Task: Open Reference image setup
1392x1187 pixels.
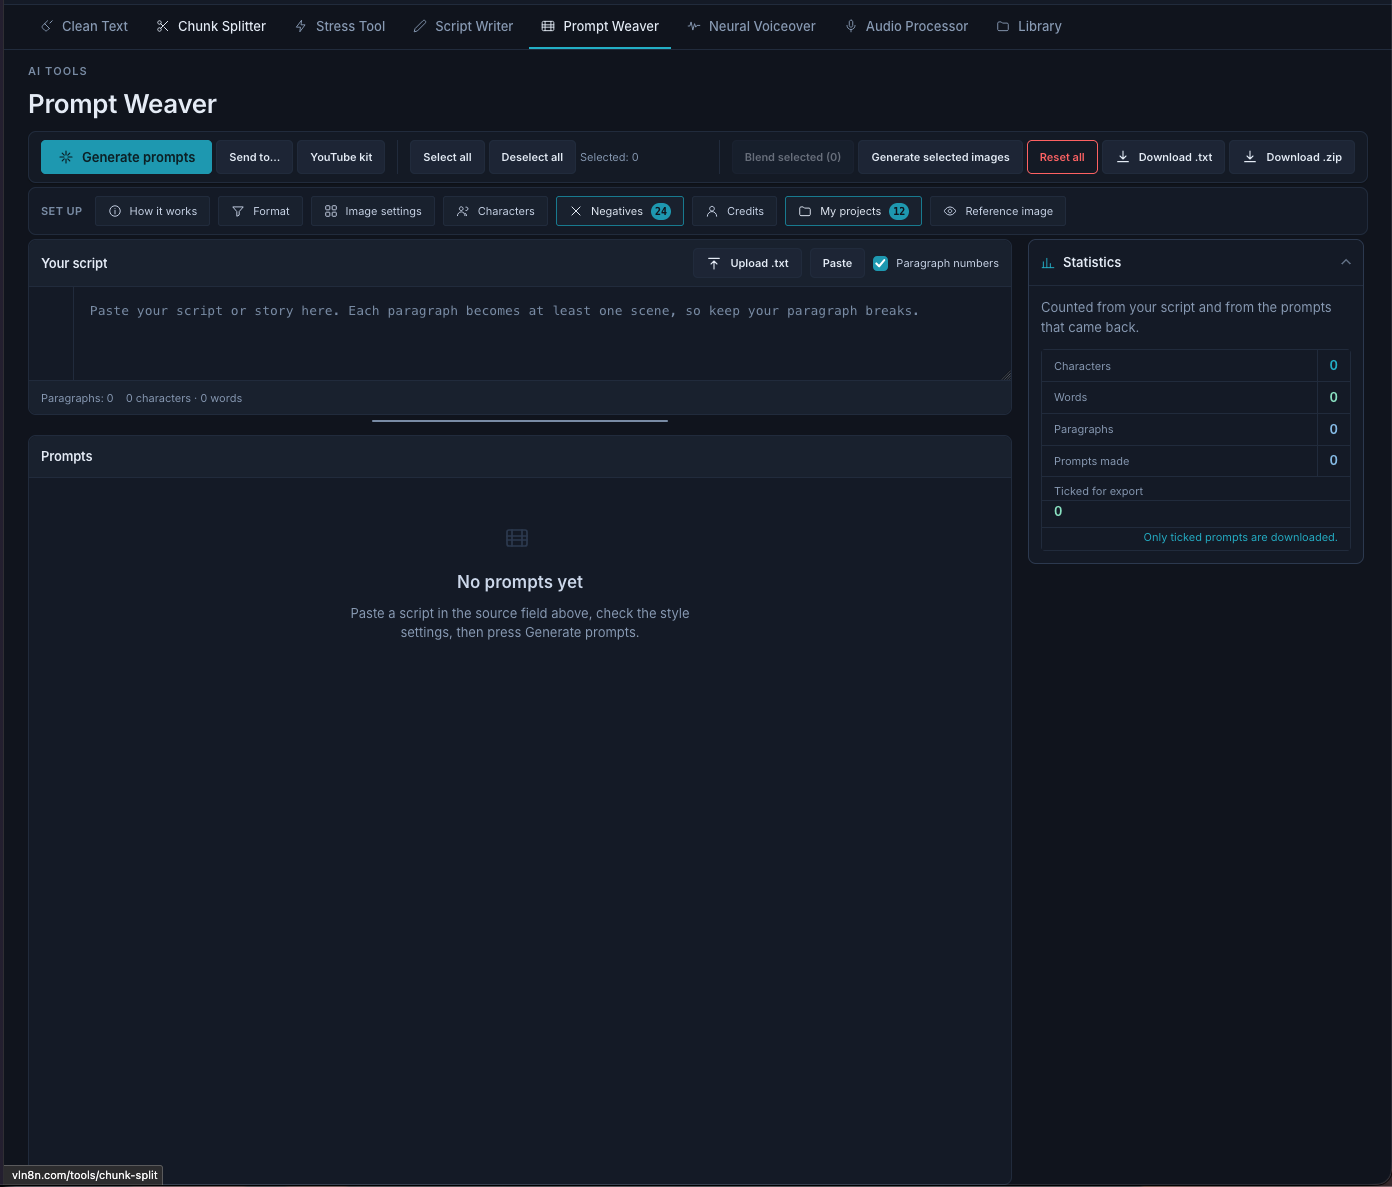Action: tap(998, 211)
